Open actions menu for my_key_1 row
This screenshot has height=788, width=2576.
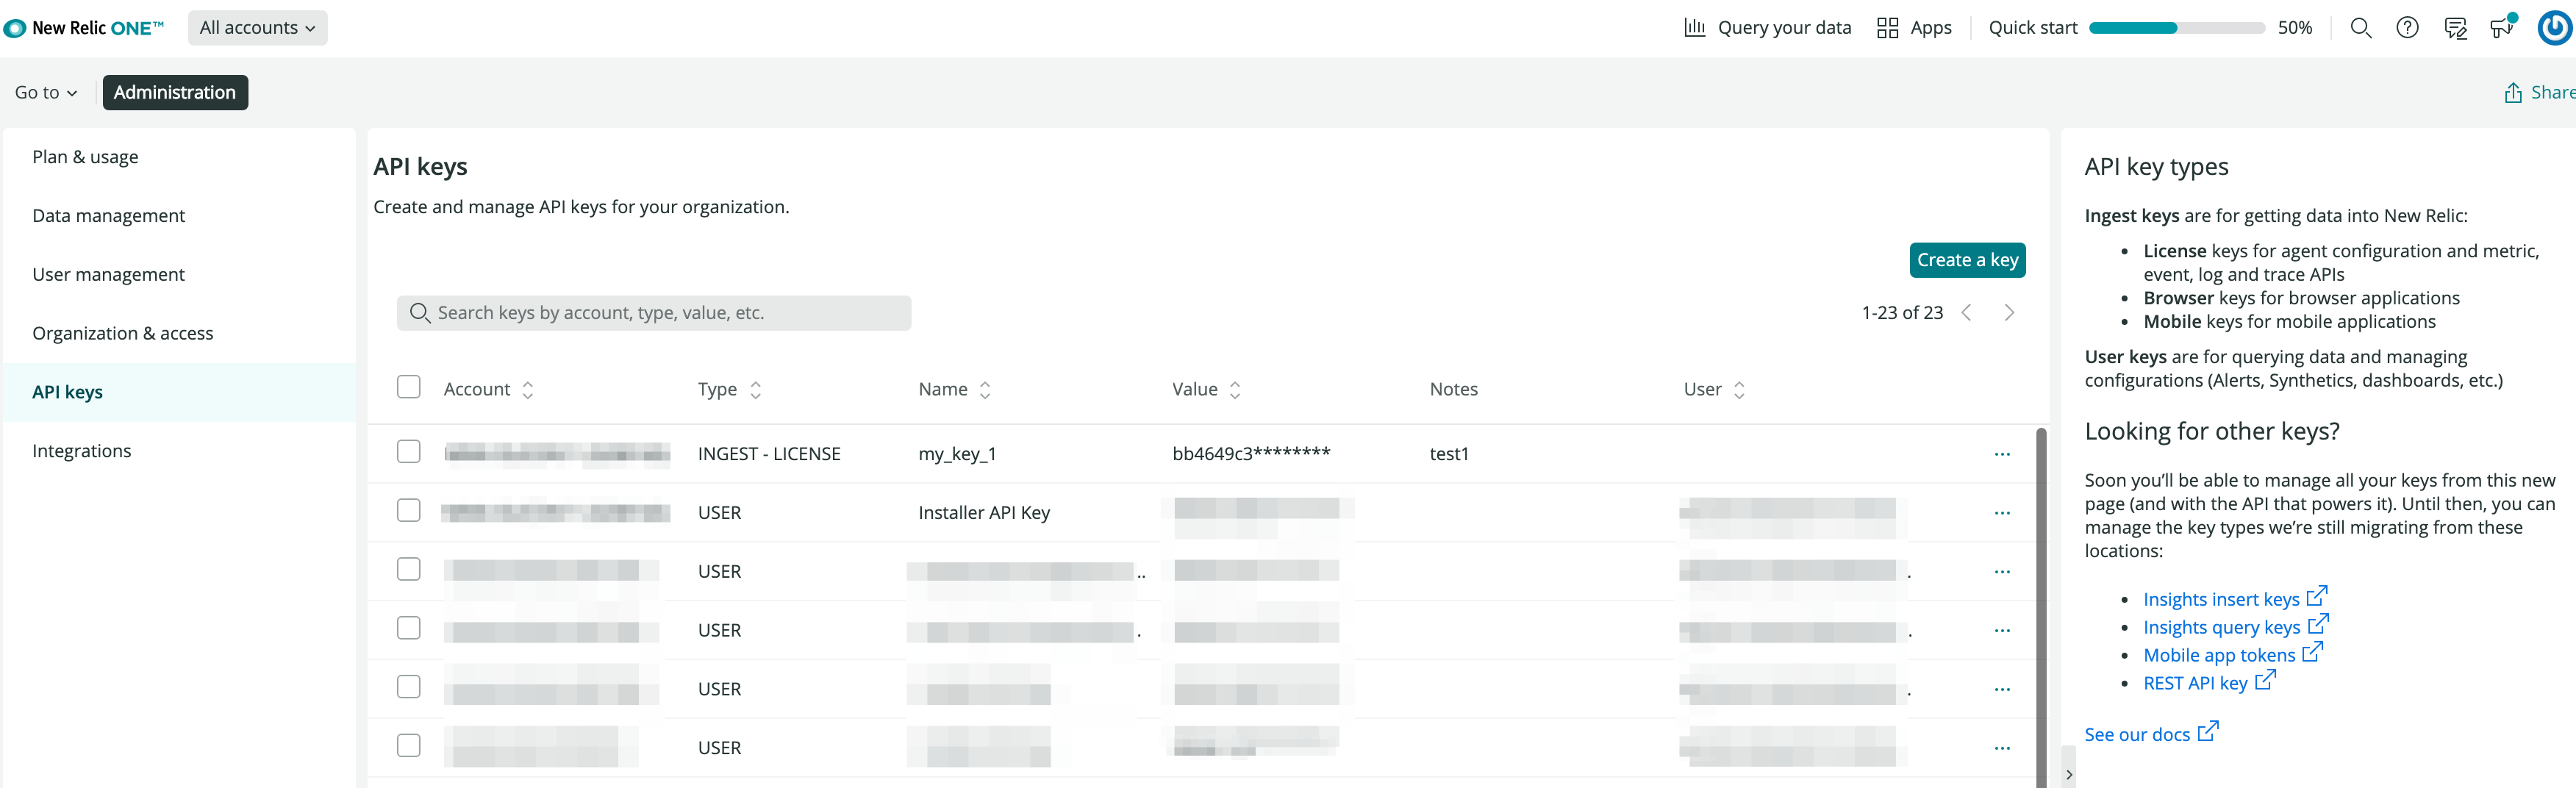[x=2001, y=454]
